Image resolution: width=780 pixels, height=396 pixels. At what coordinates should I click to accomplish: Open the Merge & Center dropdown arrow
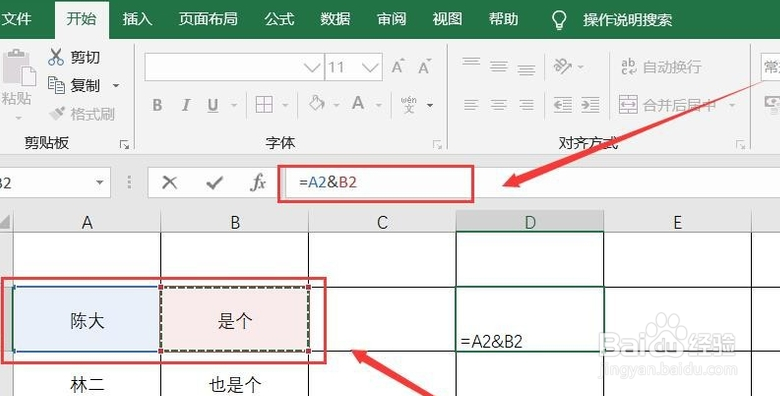pyautogui.click(x=732, y=105)
